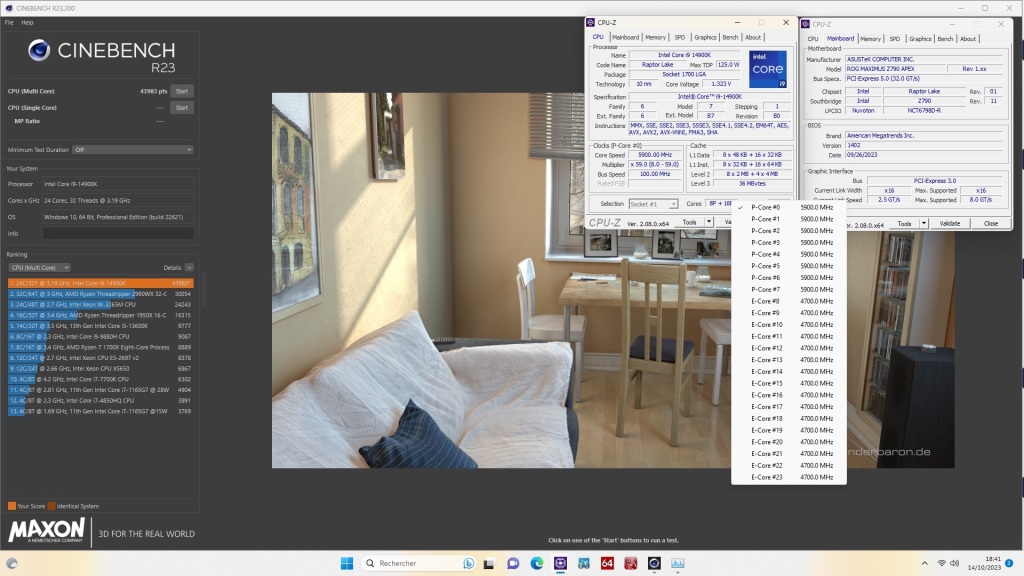The height and width of the screenshot is (576, 1024).
Task: Select P-Core #0 in core list
Action: pos(789,207)
